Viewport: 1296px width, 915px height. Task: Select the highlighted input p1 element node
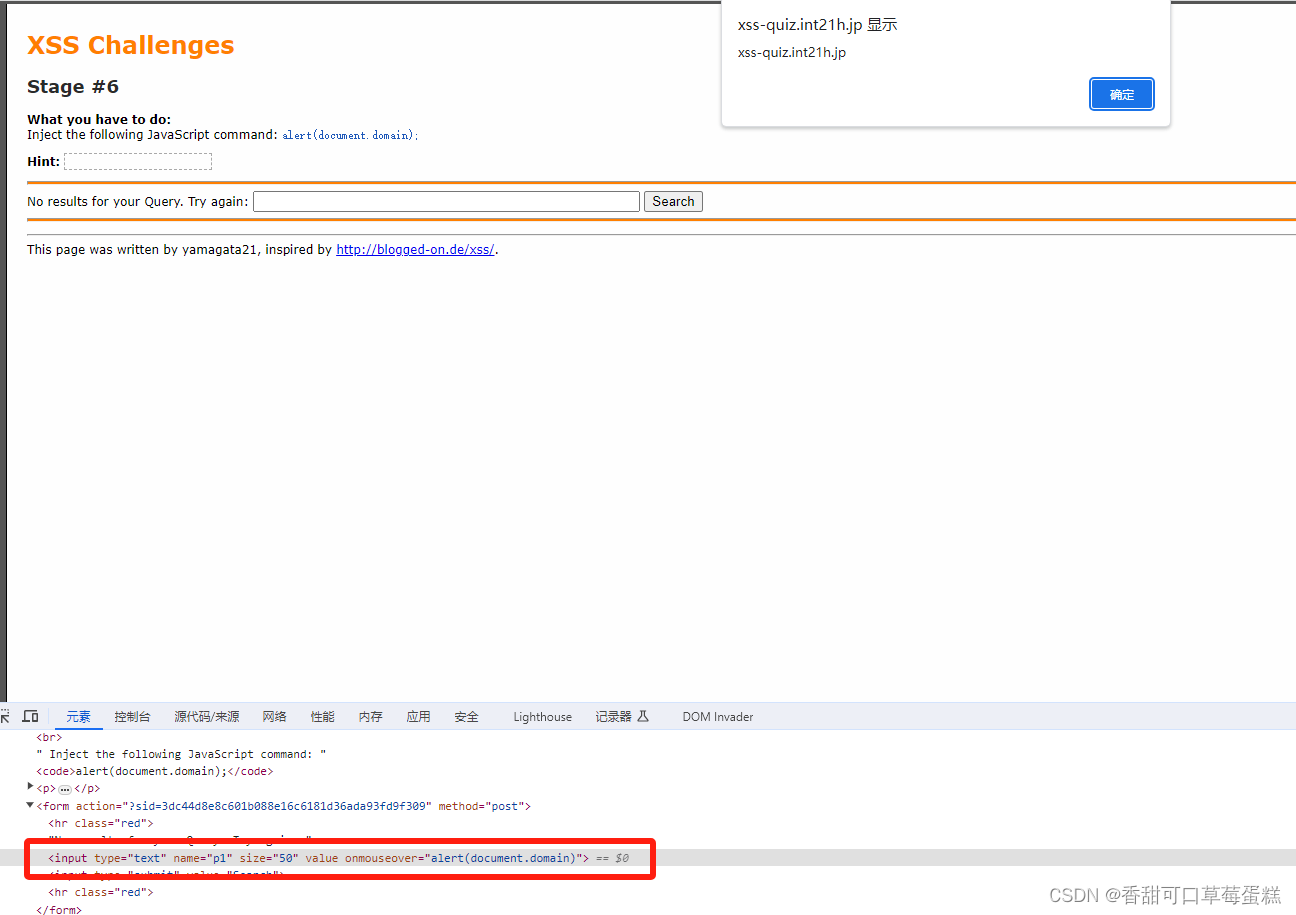tap(300, 857)
